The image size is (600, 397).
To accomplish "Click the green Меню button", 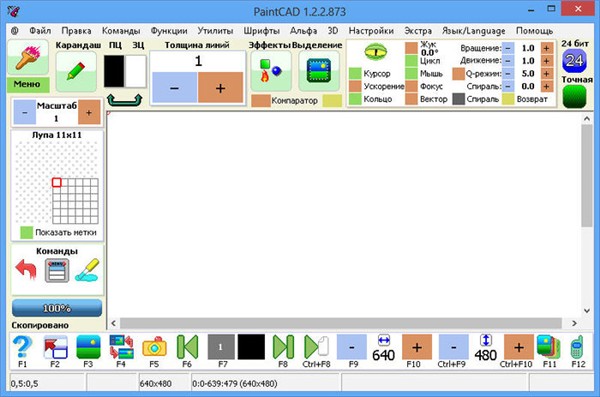I will click(28, 84).
